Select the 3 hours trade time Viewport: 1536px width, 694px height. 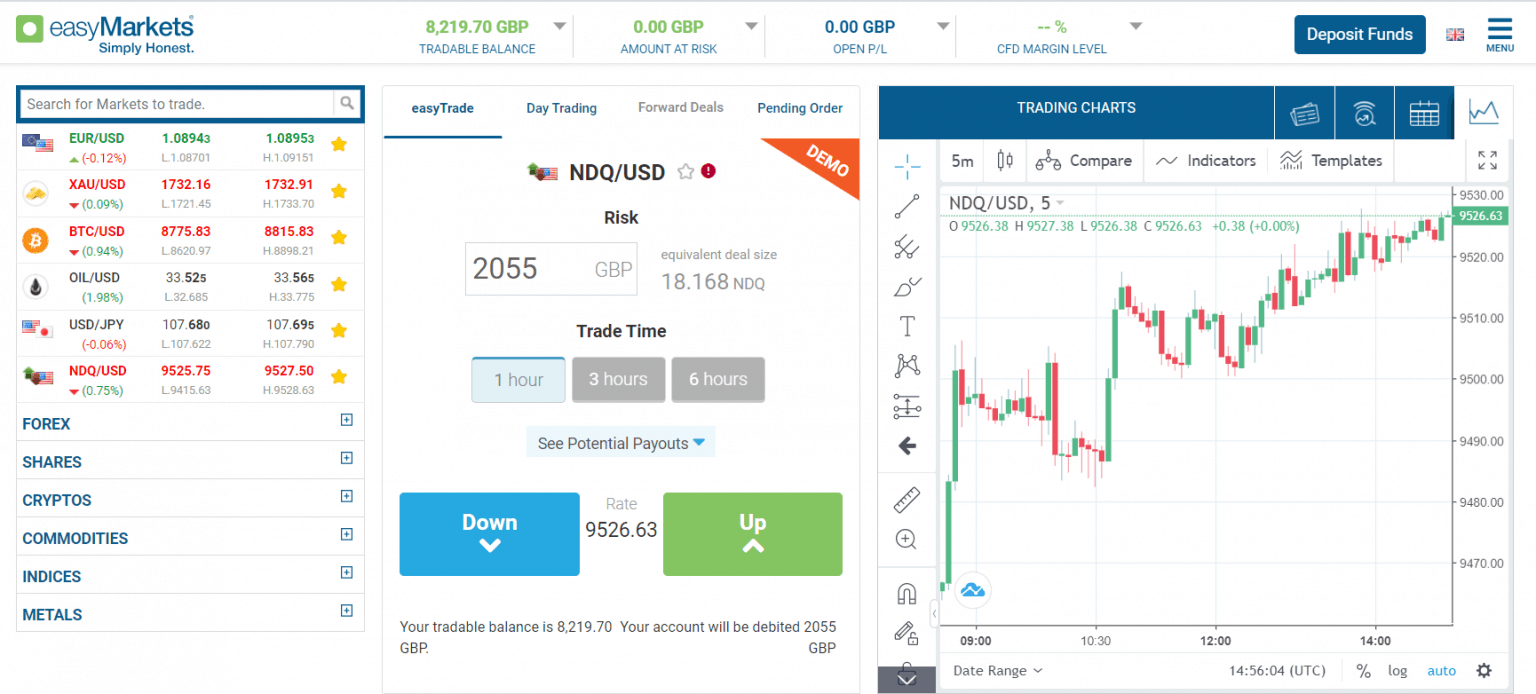pyautogui.click(x=618, y=379)
